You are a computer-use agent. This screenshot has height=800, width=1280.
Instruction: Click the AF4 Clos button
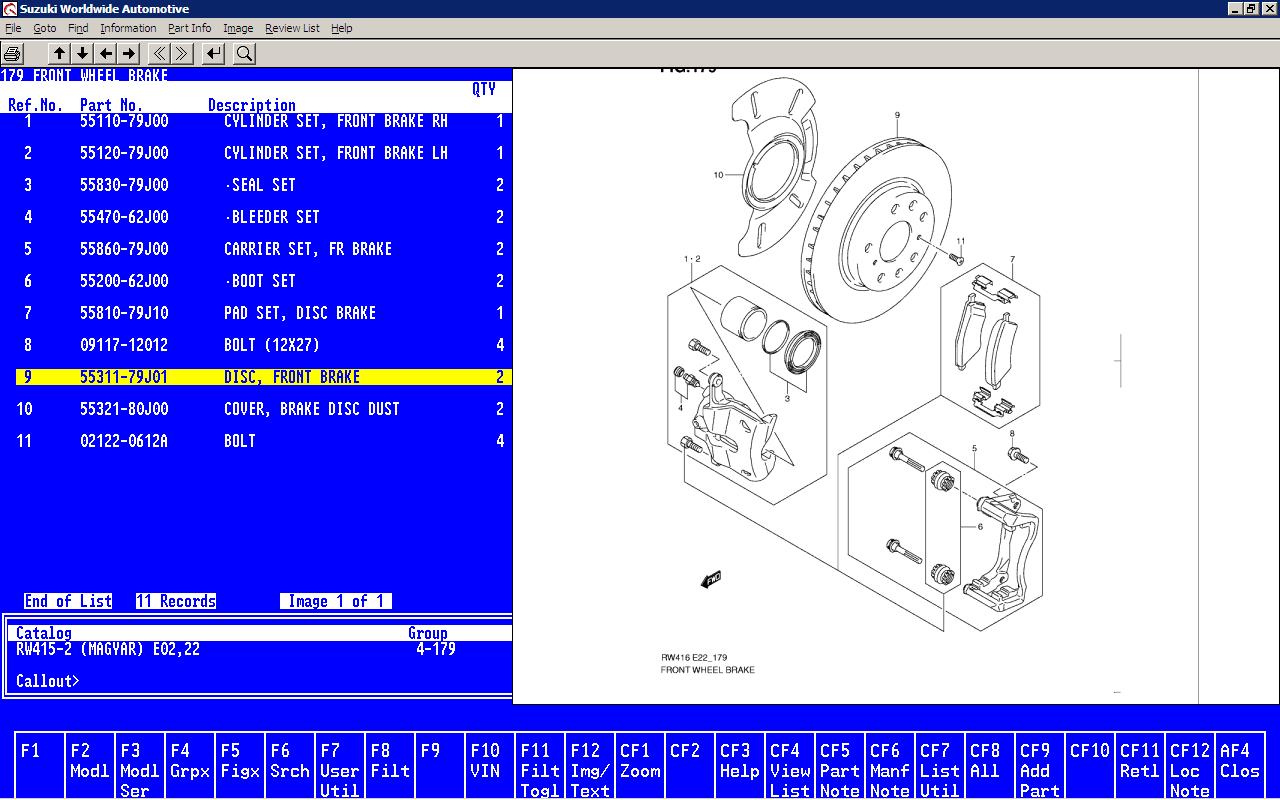pyautogui.click(x=1240, y=766)
